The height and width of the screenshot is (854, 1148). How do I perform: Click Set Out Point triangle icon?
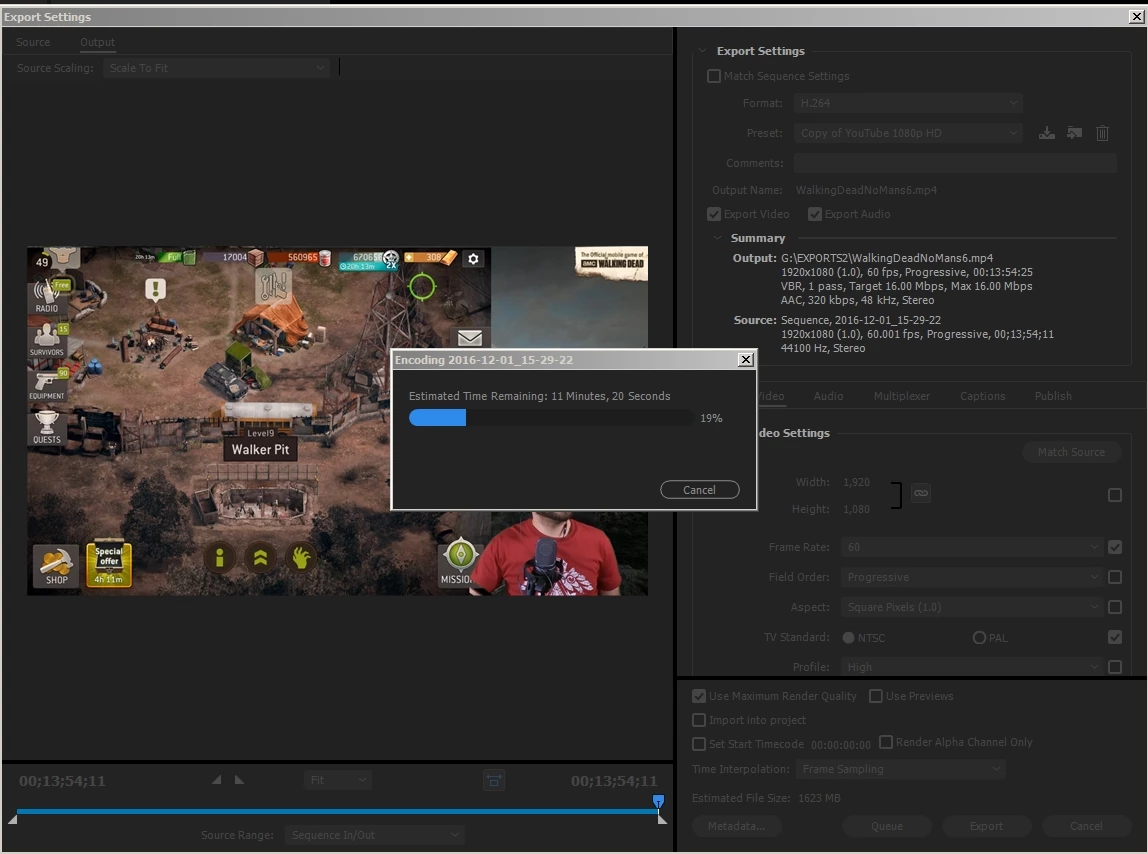(x=239, y=780)
